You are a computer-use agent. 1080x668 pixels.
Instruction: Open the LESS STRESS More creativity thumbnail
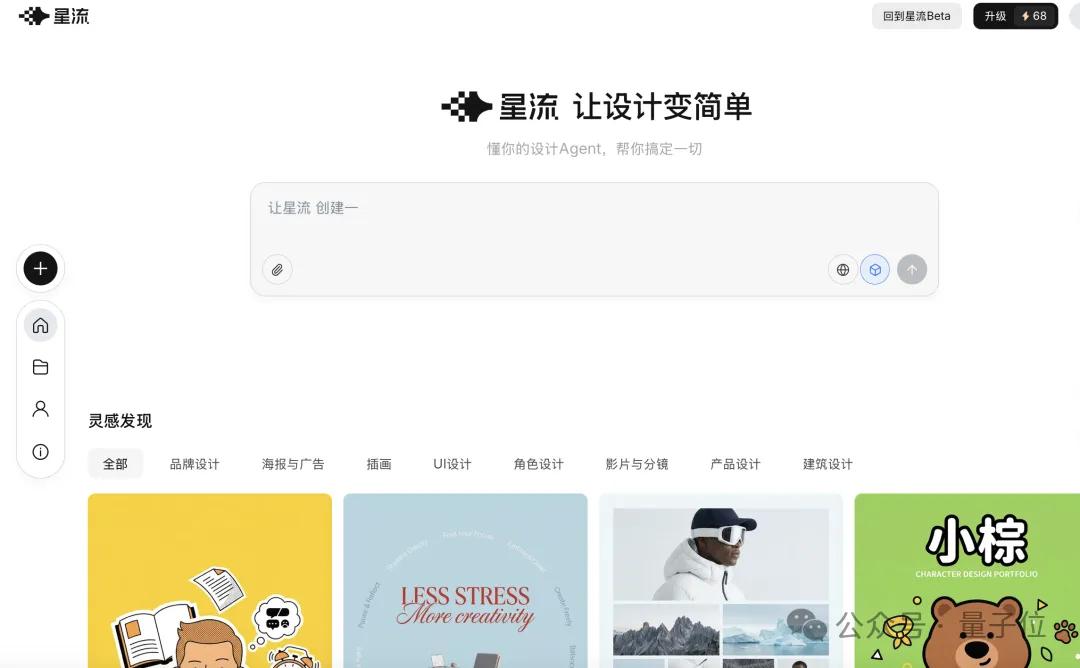[466, 581]
